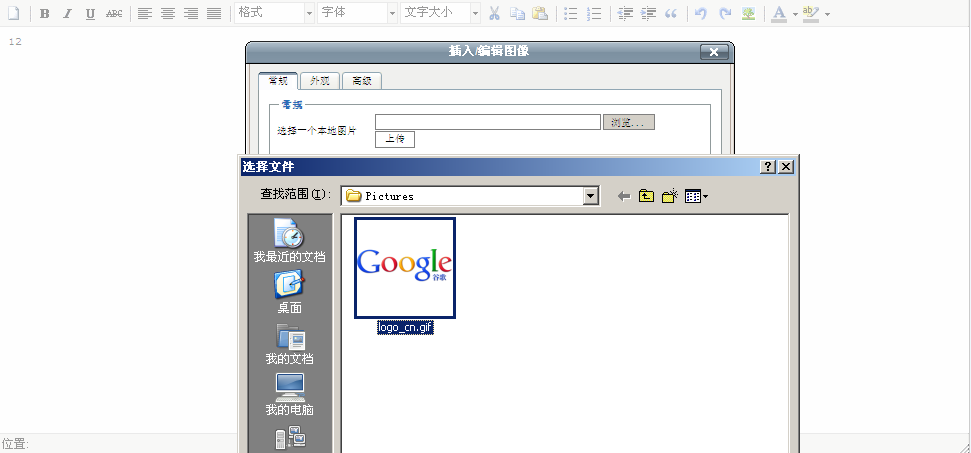Toggle underline formatting

[90, 13]
